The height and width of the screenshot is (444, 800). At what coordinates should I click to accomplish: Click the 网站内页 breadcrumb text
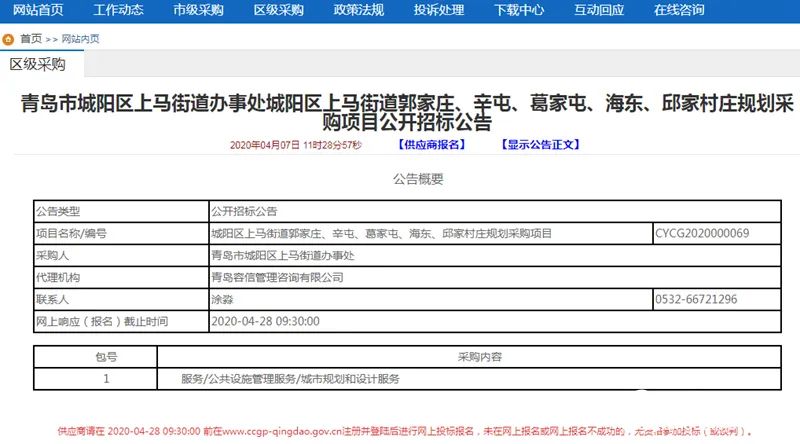(80, 39)
